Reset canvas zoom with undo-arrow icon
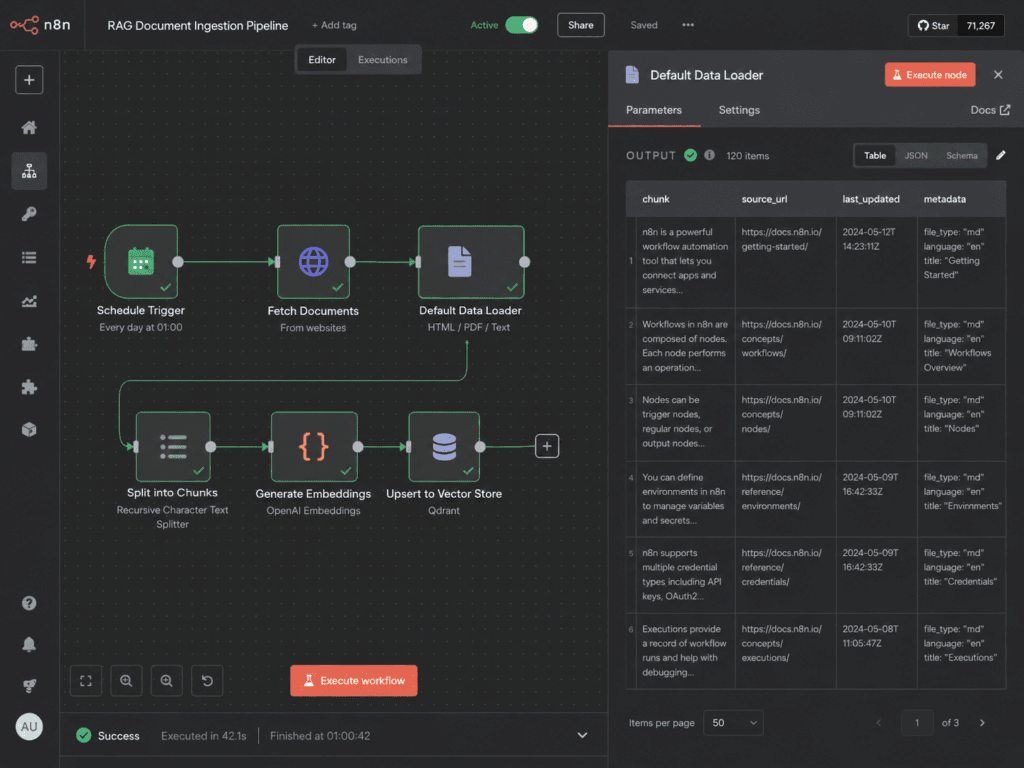Viewport: 1024px width, 768px height. 207,681
